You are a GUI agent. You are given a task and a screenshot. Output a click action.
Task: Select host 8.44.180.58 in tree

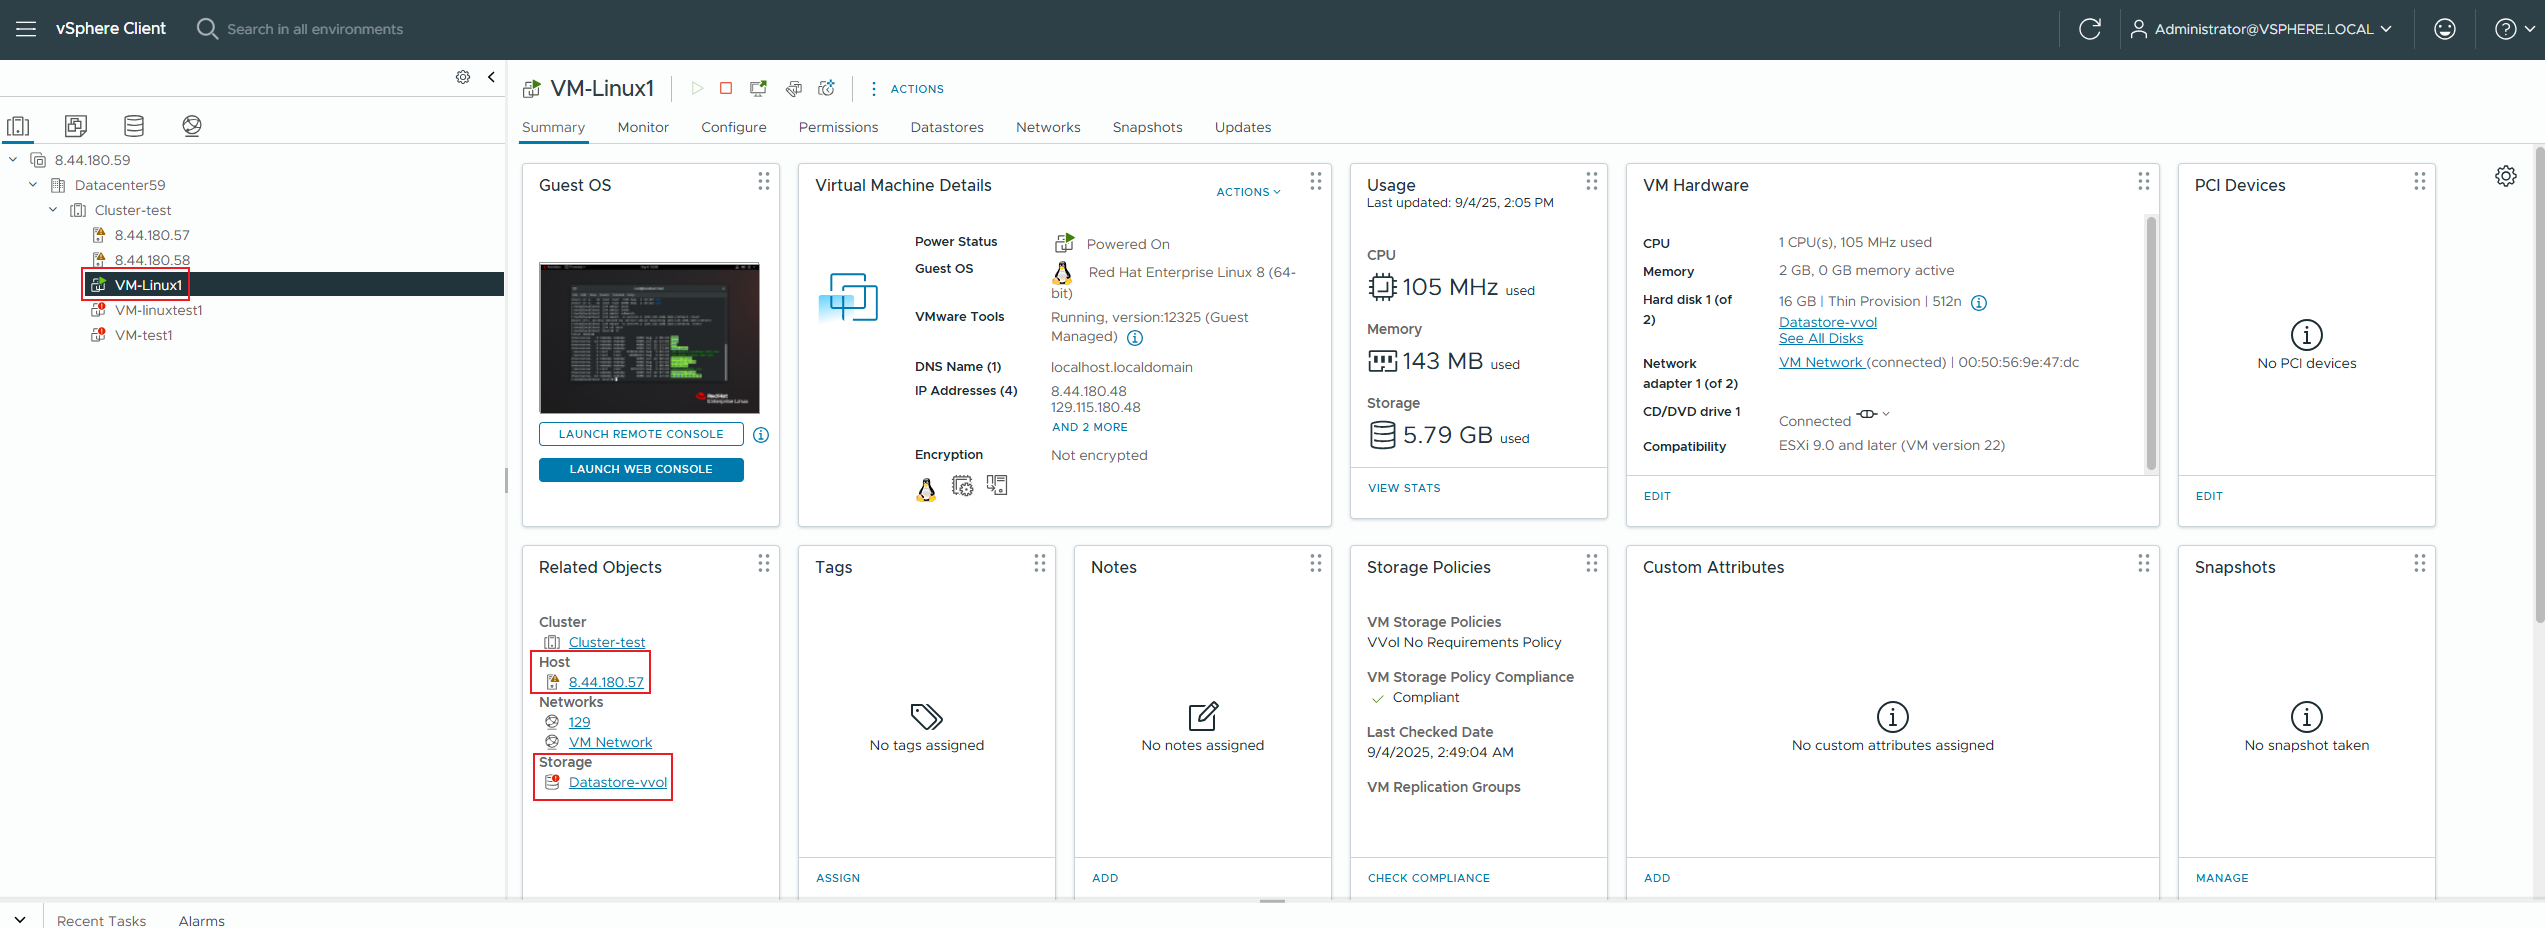pyautogui.click(x=151, y=260)
